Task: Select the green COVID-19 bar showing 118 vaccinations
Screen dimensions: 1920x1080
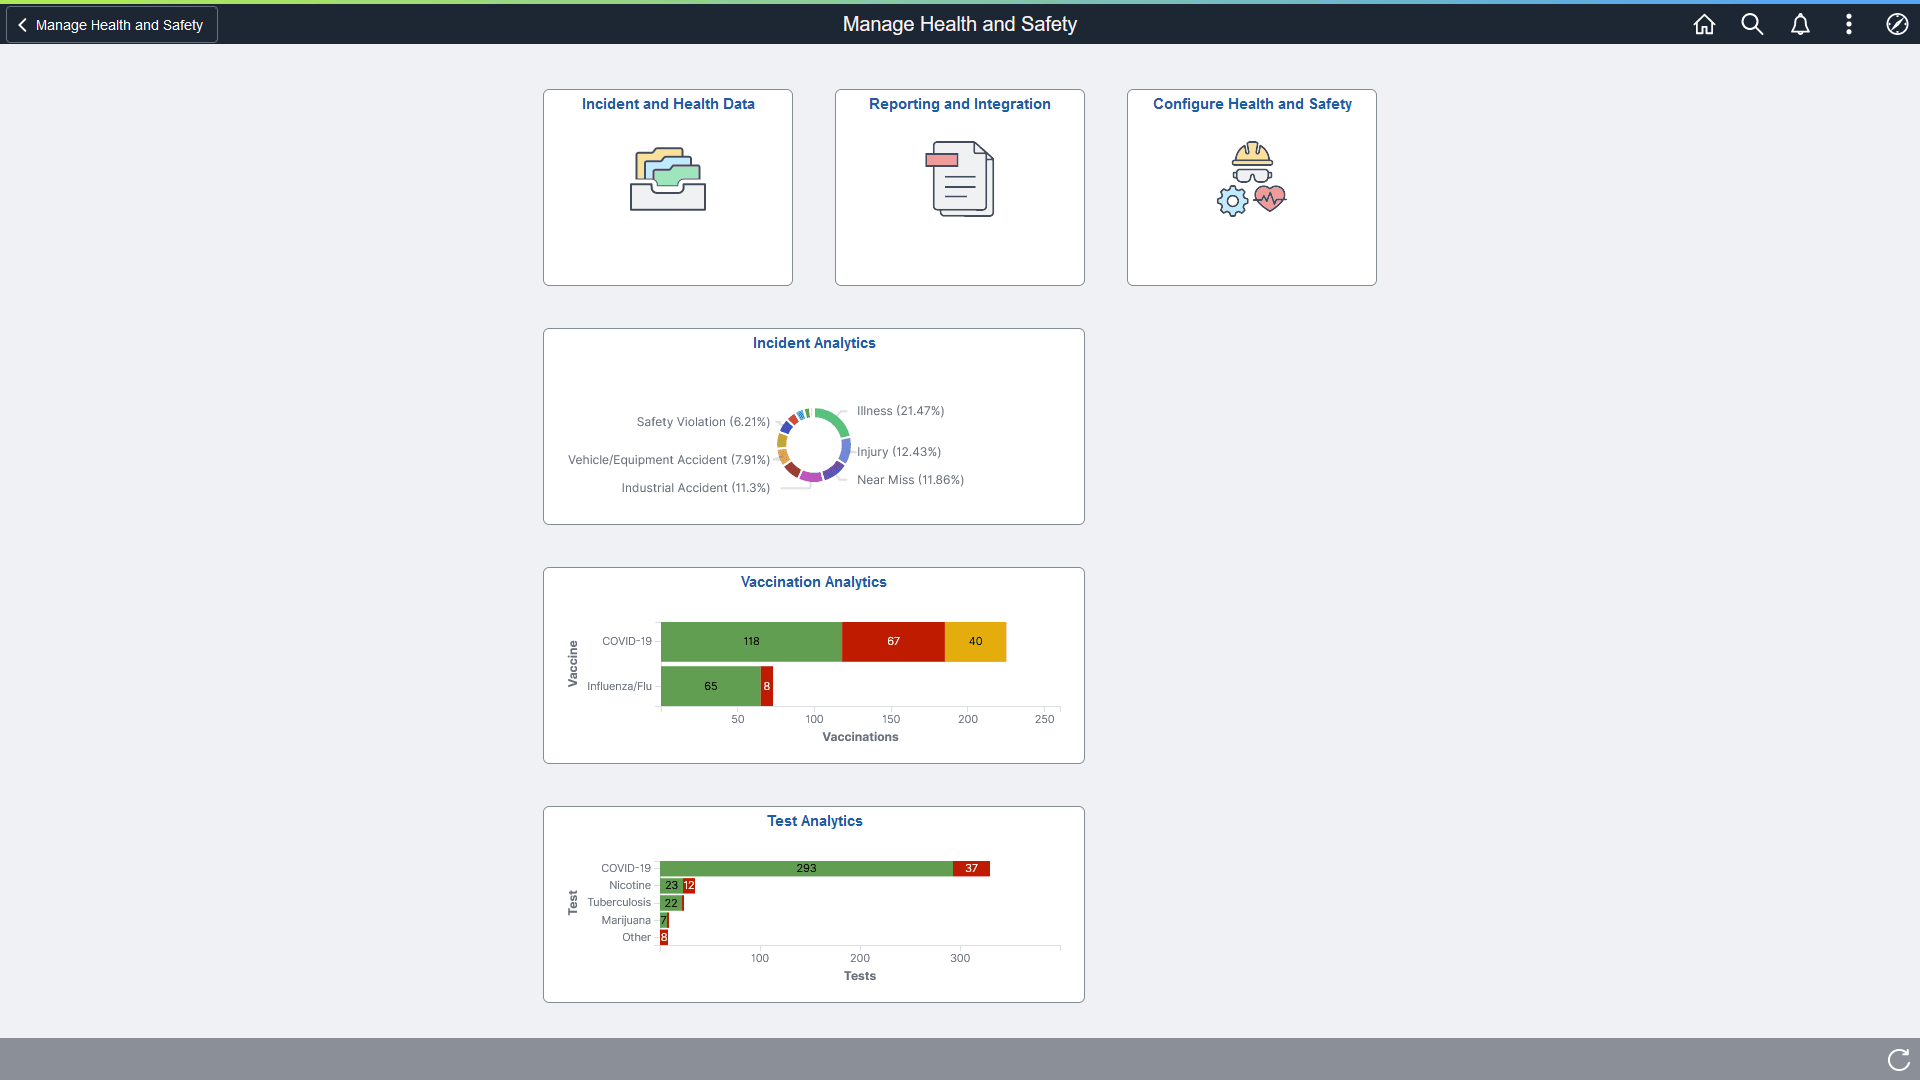Action: pos(751,641)
